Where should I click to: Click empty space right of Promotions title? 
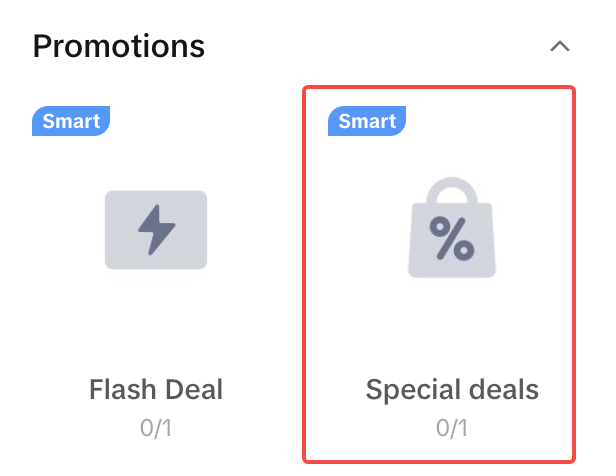[x=380, y=46]
